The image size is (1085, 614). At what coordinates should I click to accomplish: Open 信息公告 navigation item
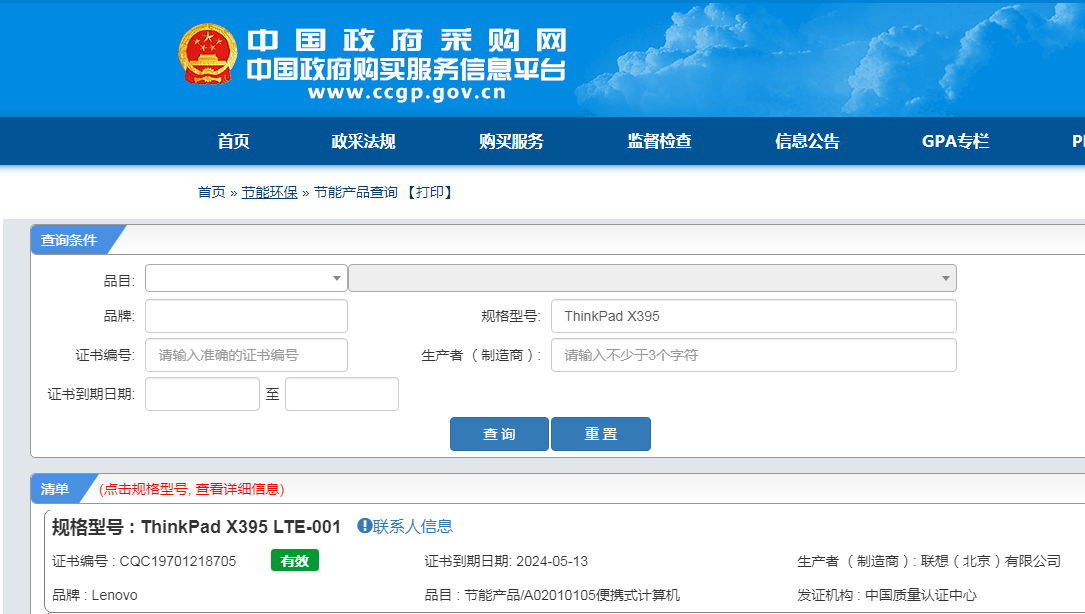(x=807, y=141)
